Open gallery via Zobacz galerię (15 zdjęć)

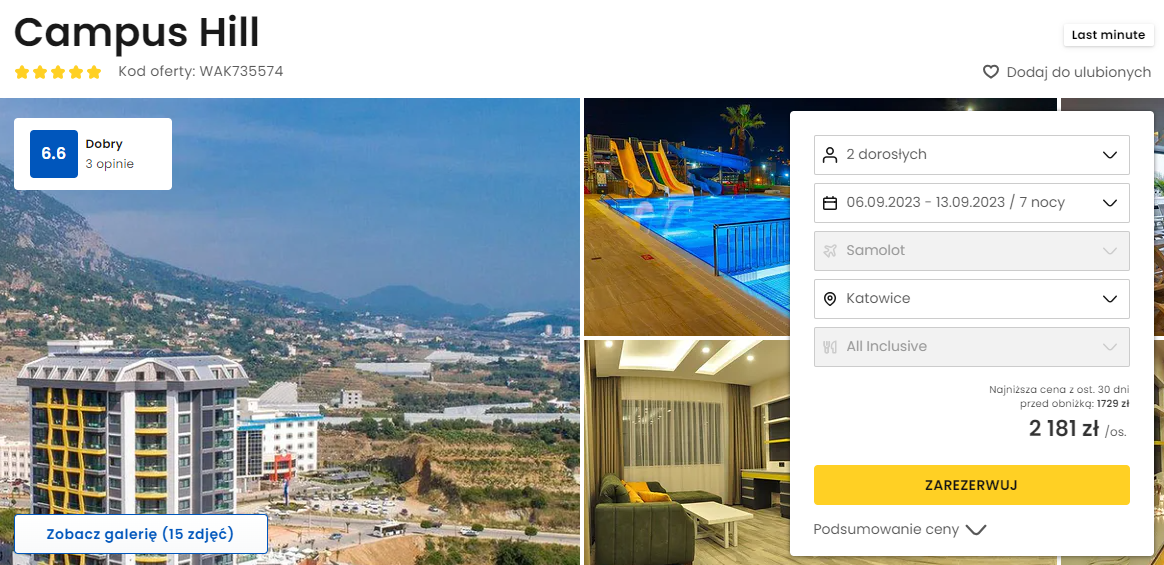coord(140,534)
